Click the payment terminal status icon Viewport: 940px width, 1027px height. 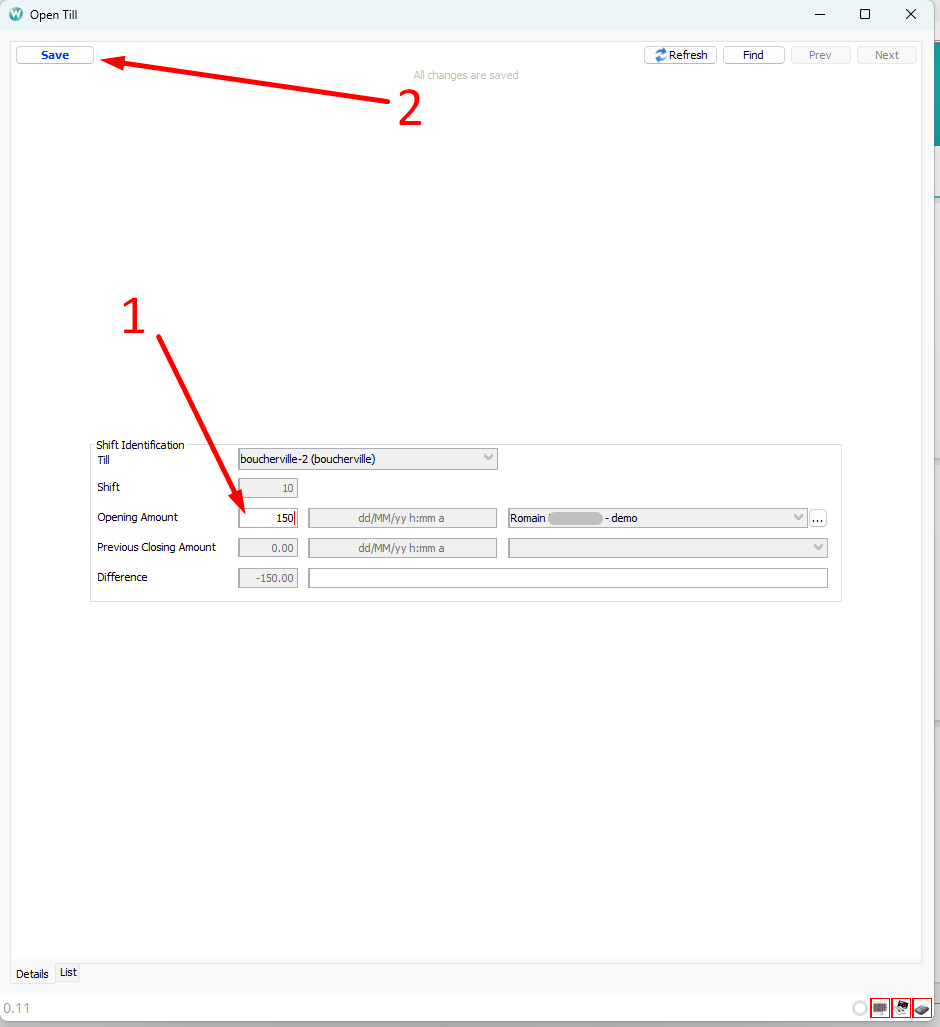921,1008
